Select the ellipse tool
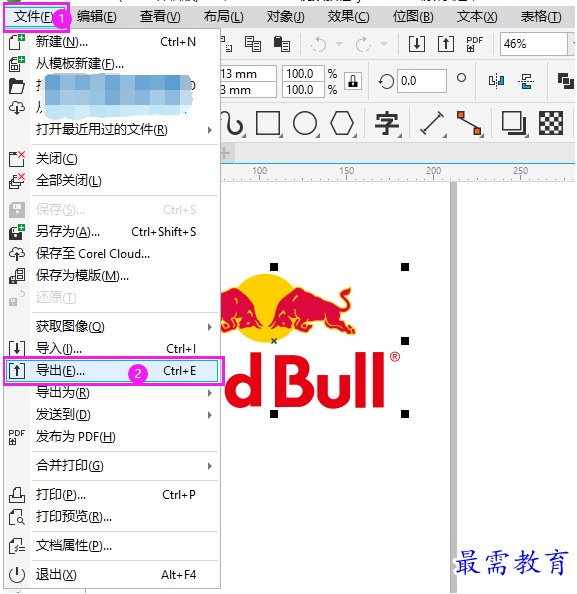Viewport: 577px width, 594px height. (x=305, y=123)
